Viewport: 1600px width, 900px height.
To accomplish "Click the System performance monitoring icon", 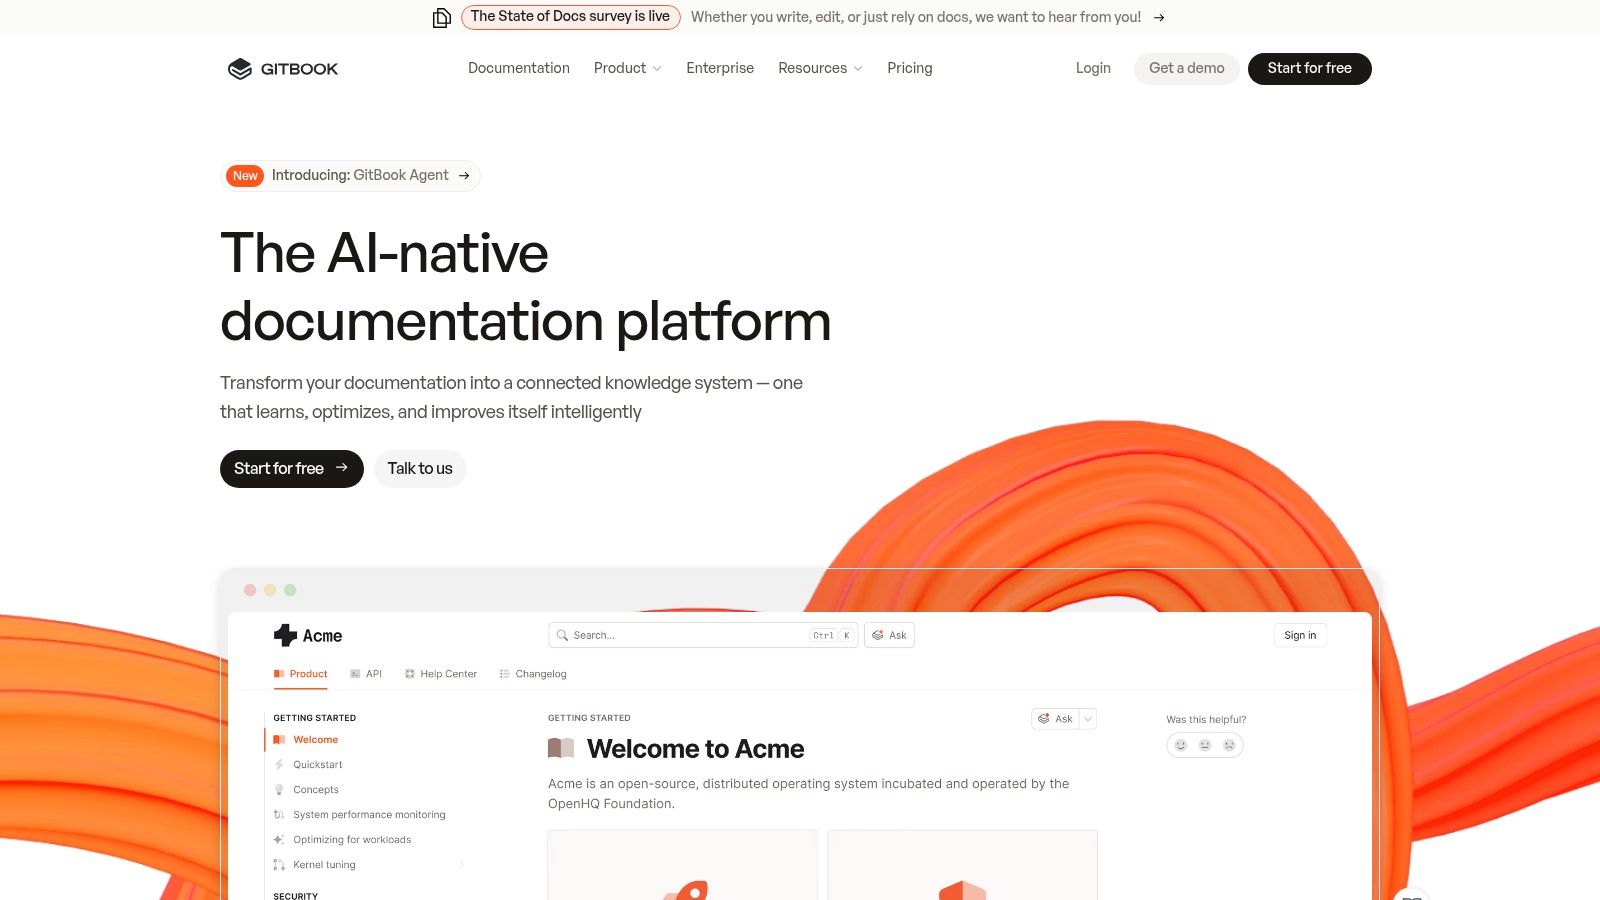I will pyautogui.click(x=278, y=814).
